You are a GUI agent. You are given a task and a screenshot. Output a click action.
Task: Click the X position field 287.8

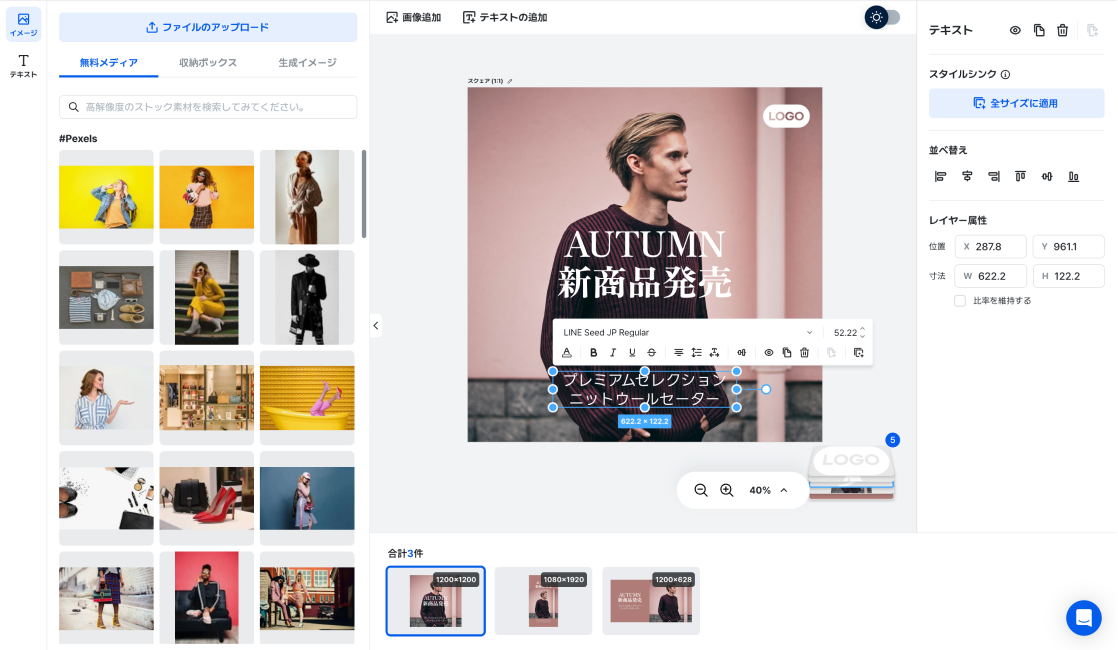990,247
